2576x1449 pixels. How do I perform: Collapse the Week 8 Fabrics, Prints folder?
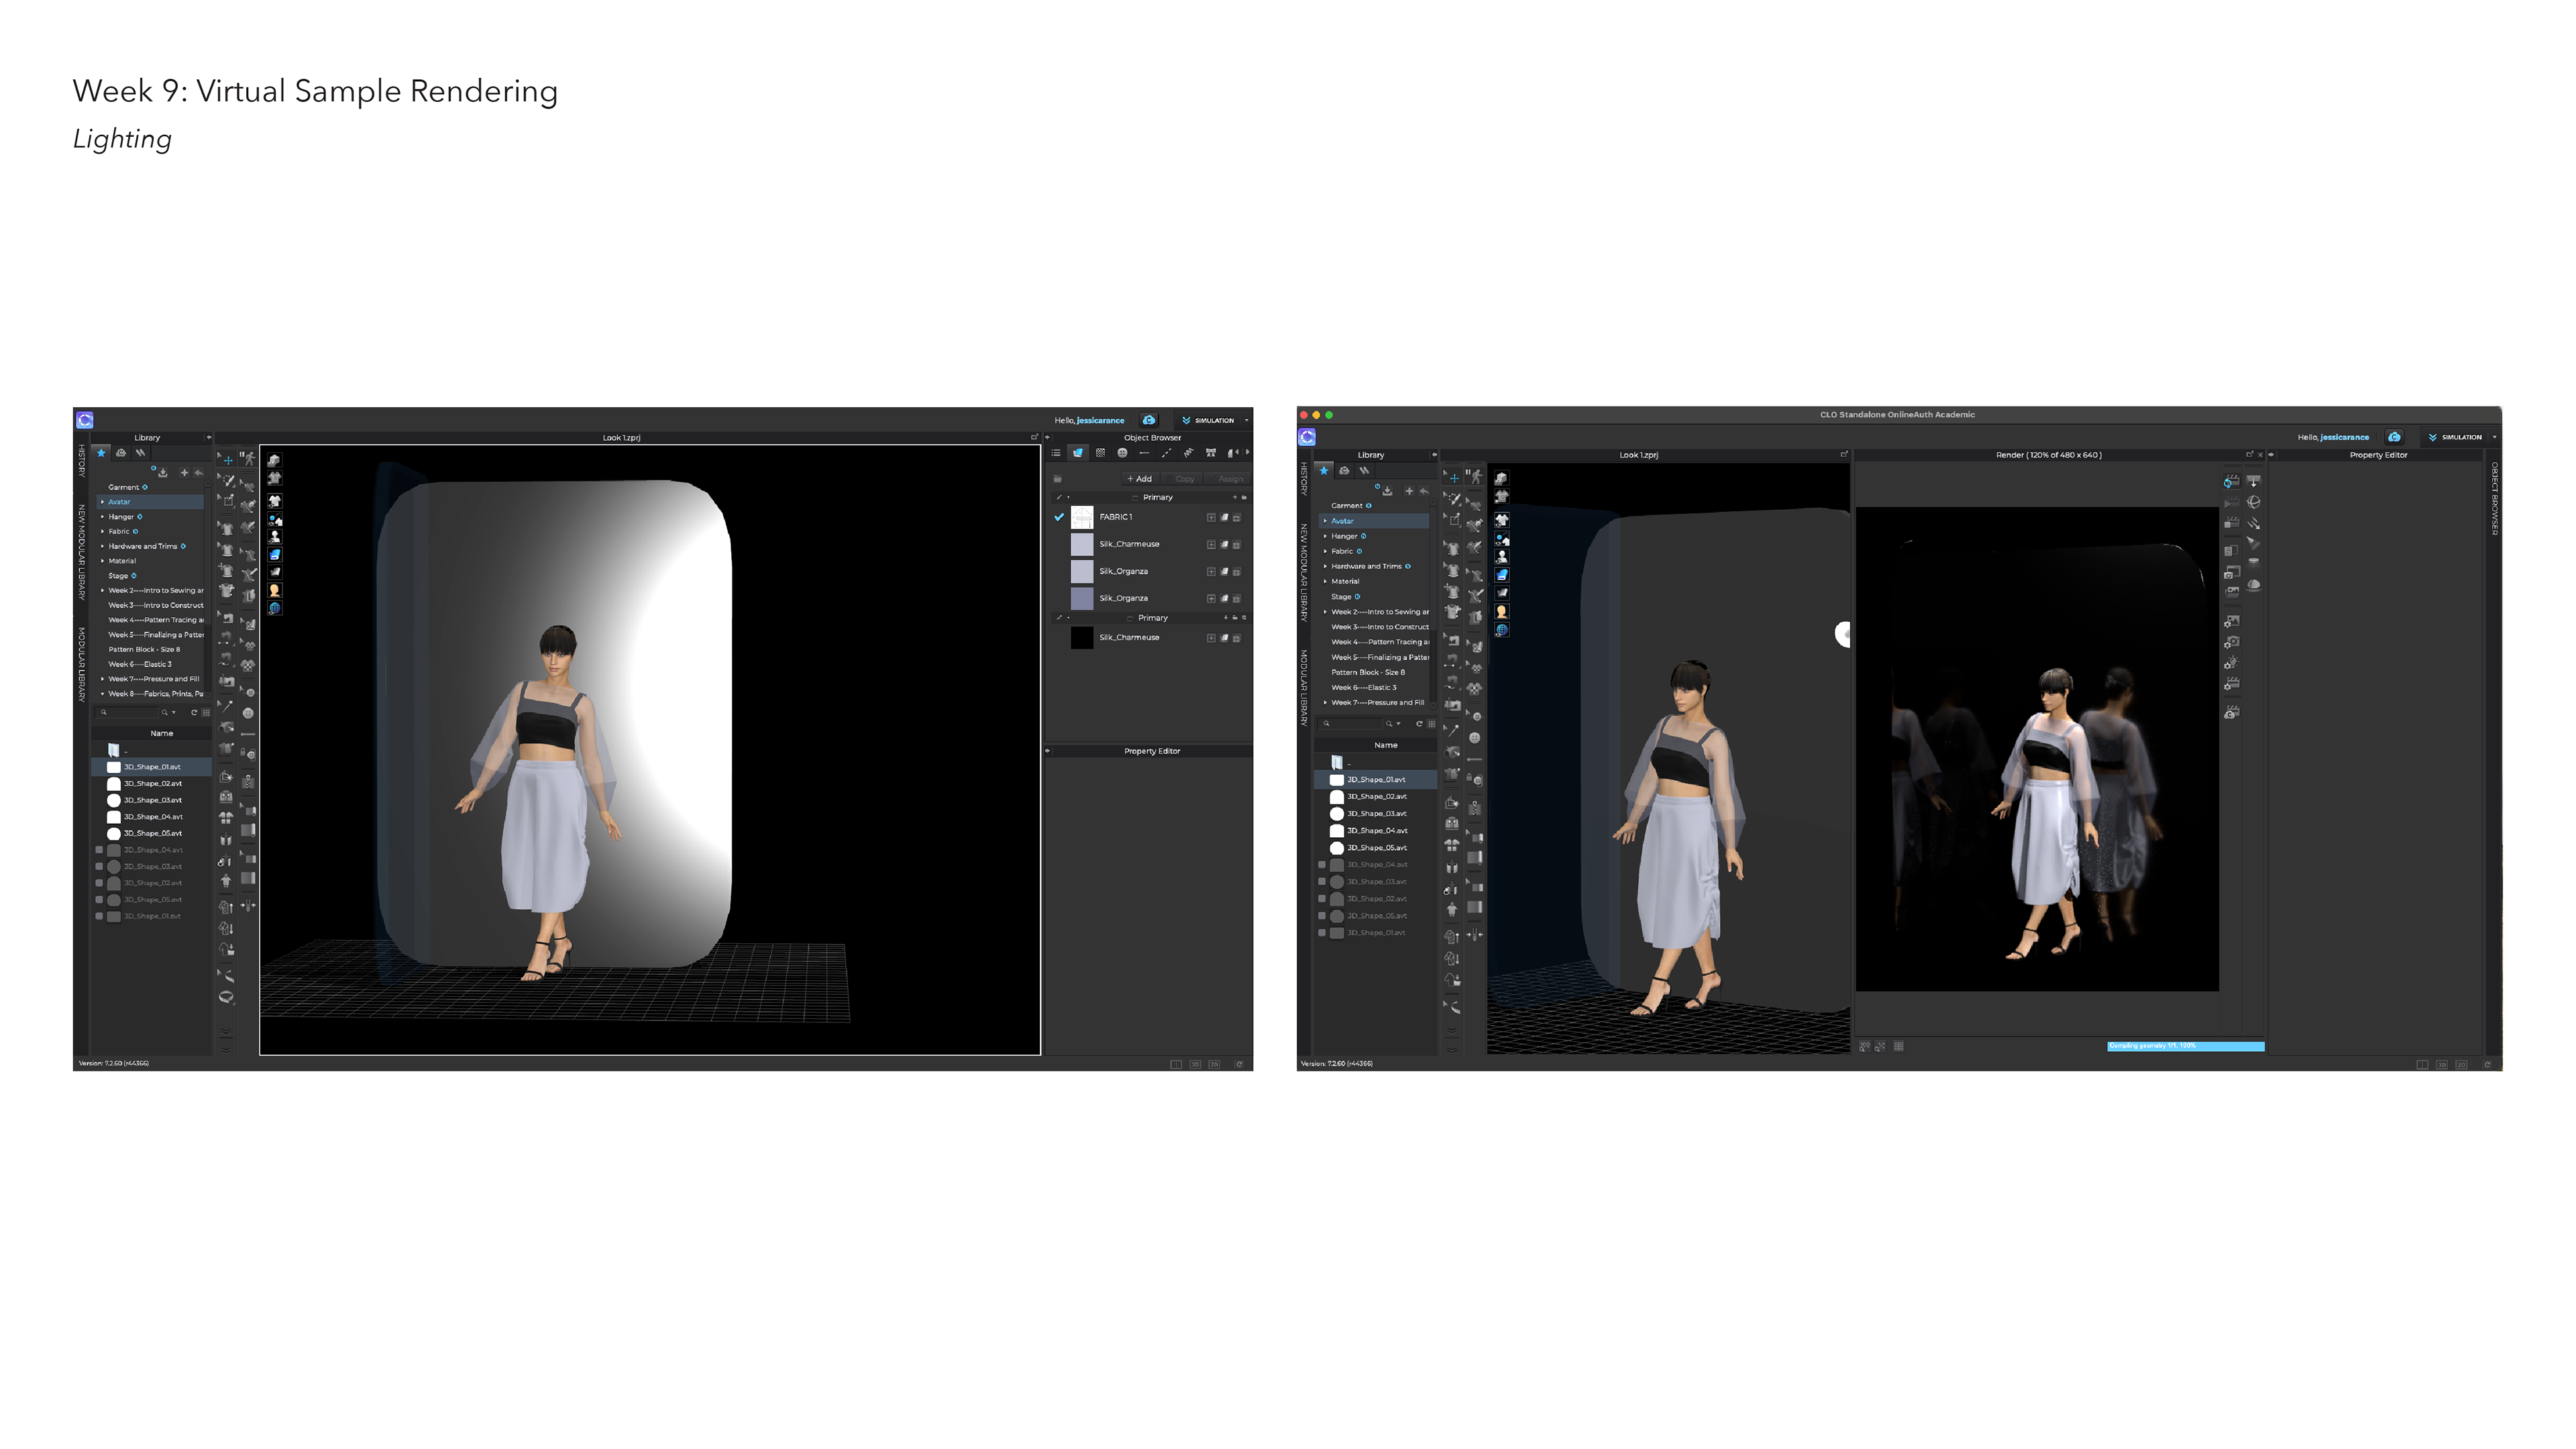pos(102,693)
